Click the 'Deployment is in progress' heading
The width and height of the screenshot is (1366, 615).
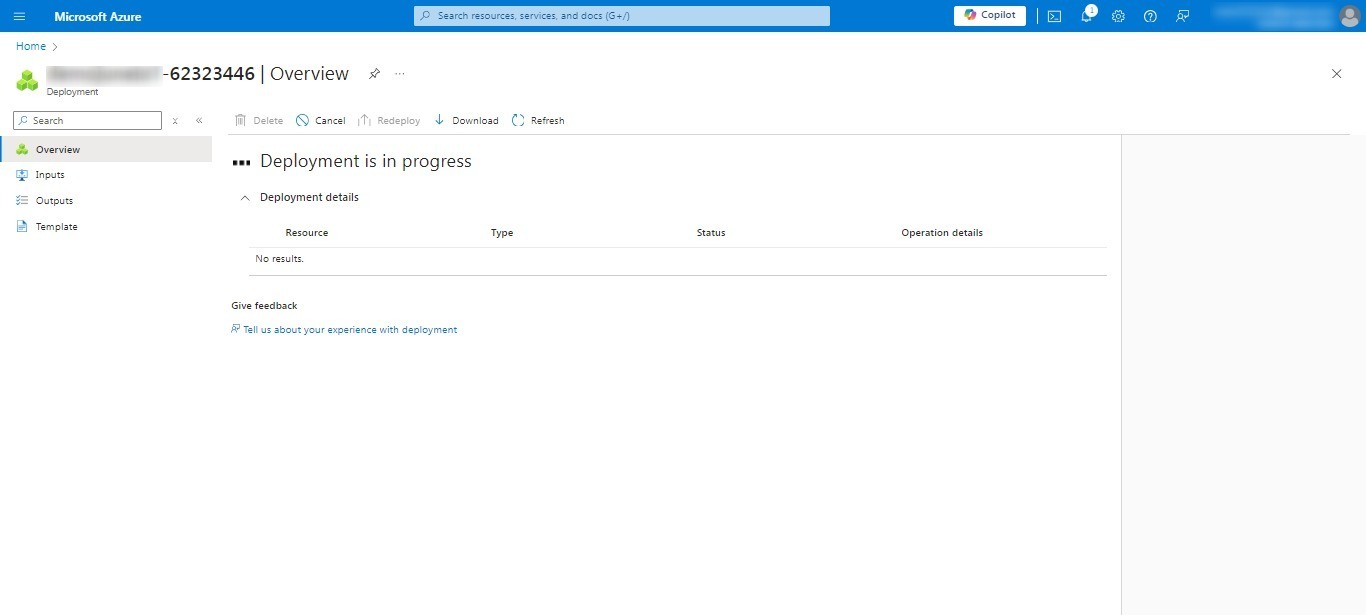366,161
